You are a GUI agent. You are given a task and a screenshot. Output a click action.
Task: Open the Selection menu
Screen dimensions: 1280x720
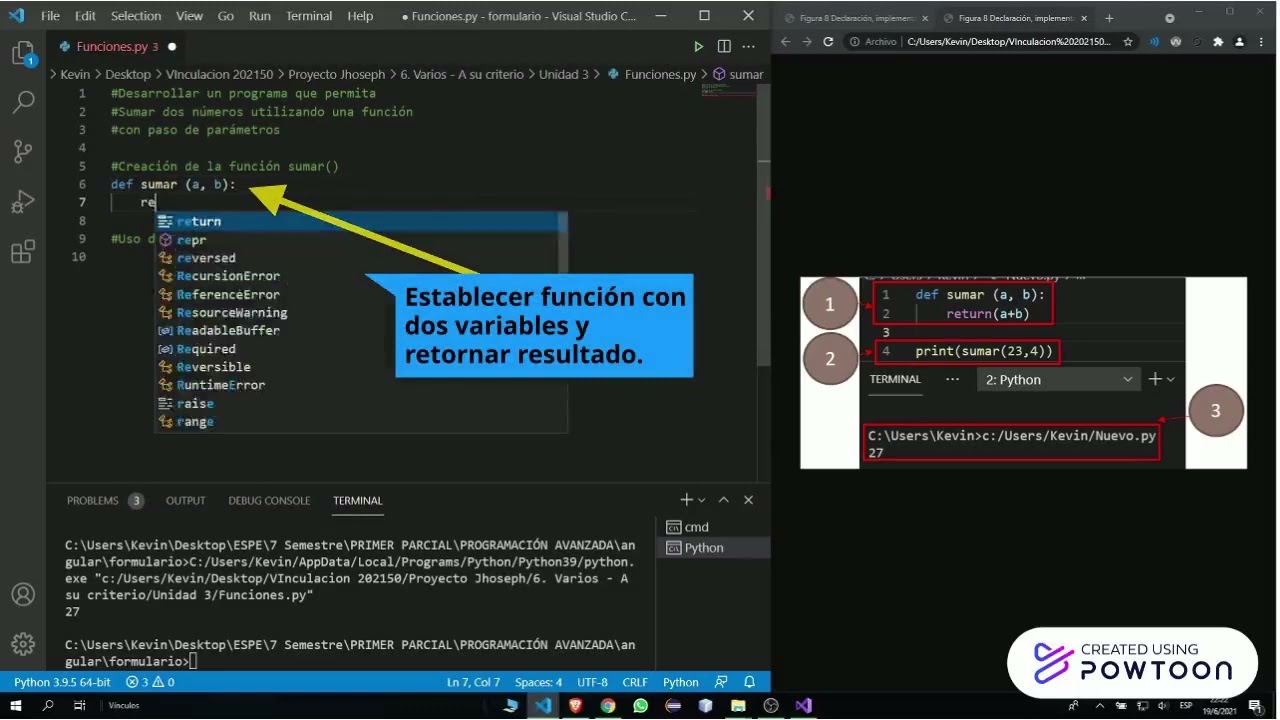(x=136, y=16)
